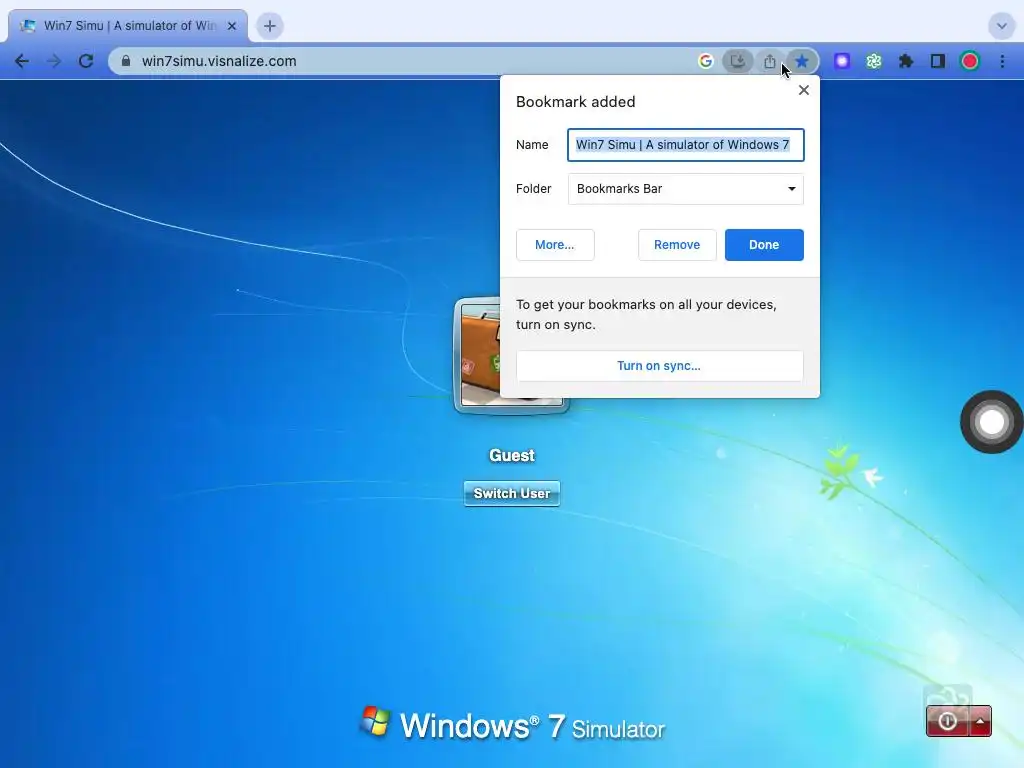This screenshot has height=768, width=1024.
Task: Click the green ChatGPT-style extension icon
Action: [874, 61]
